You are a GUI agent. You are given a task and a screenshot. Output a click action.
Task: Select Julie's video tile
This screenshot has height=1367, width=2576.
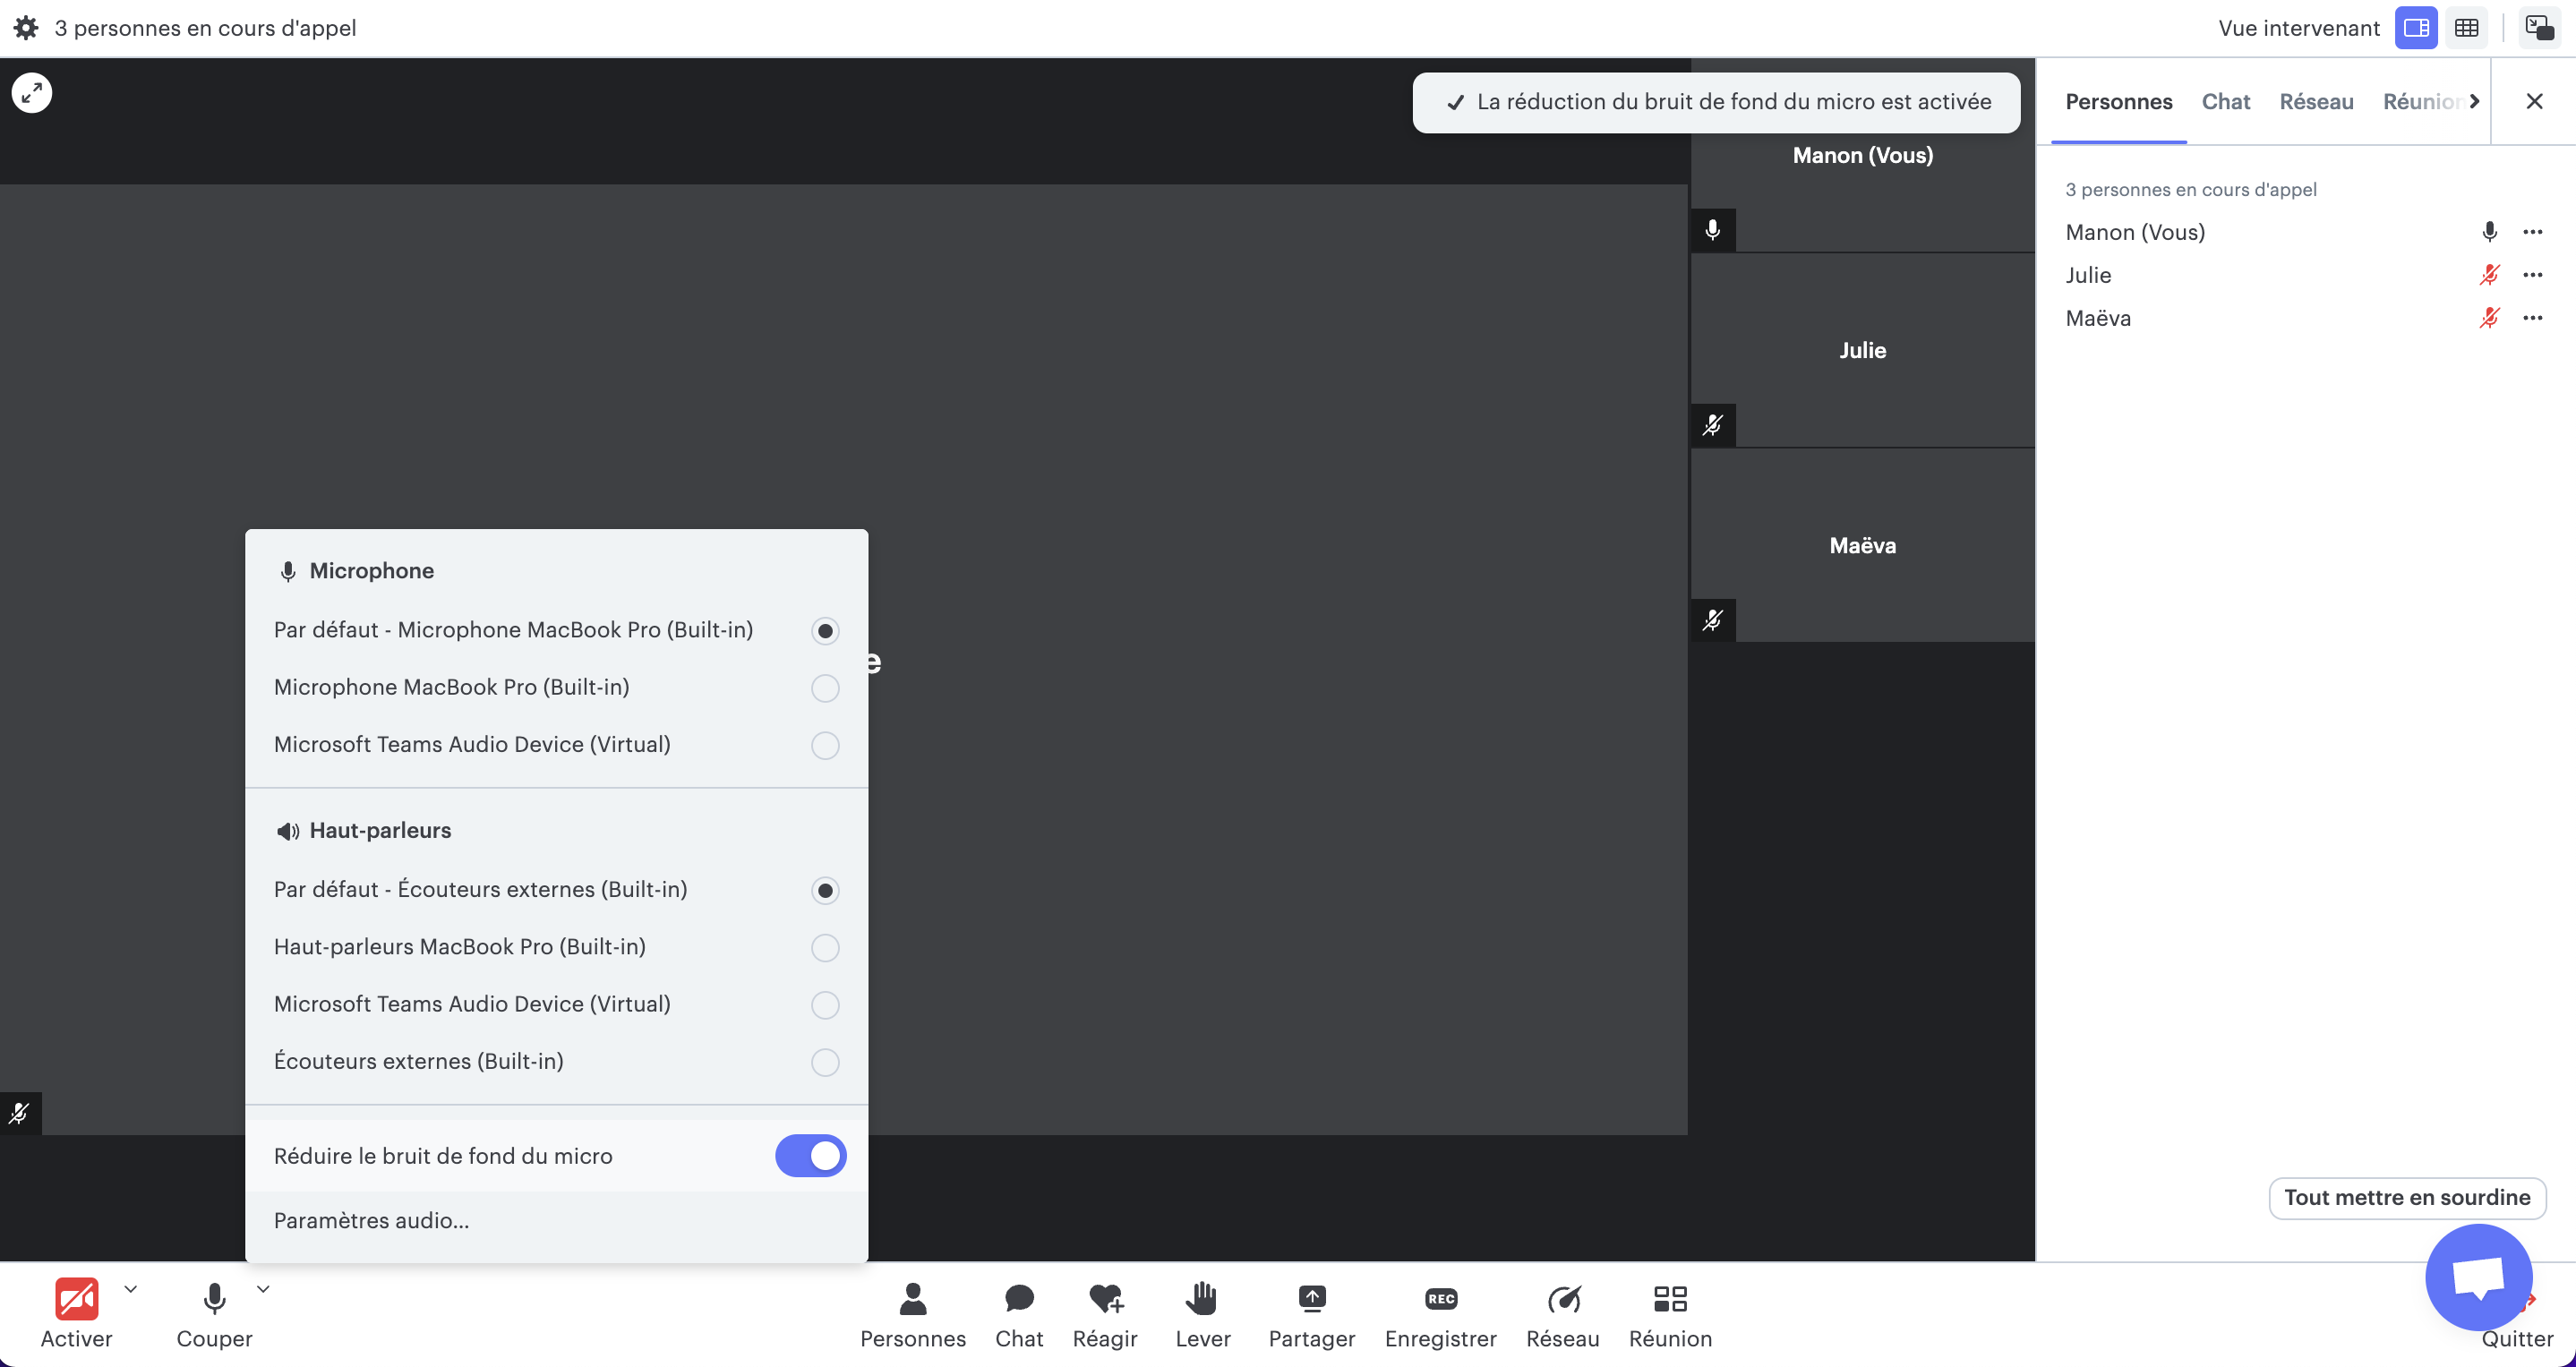tap(1862, 350)
